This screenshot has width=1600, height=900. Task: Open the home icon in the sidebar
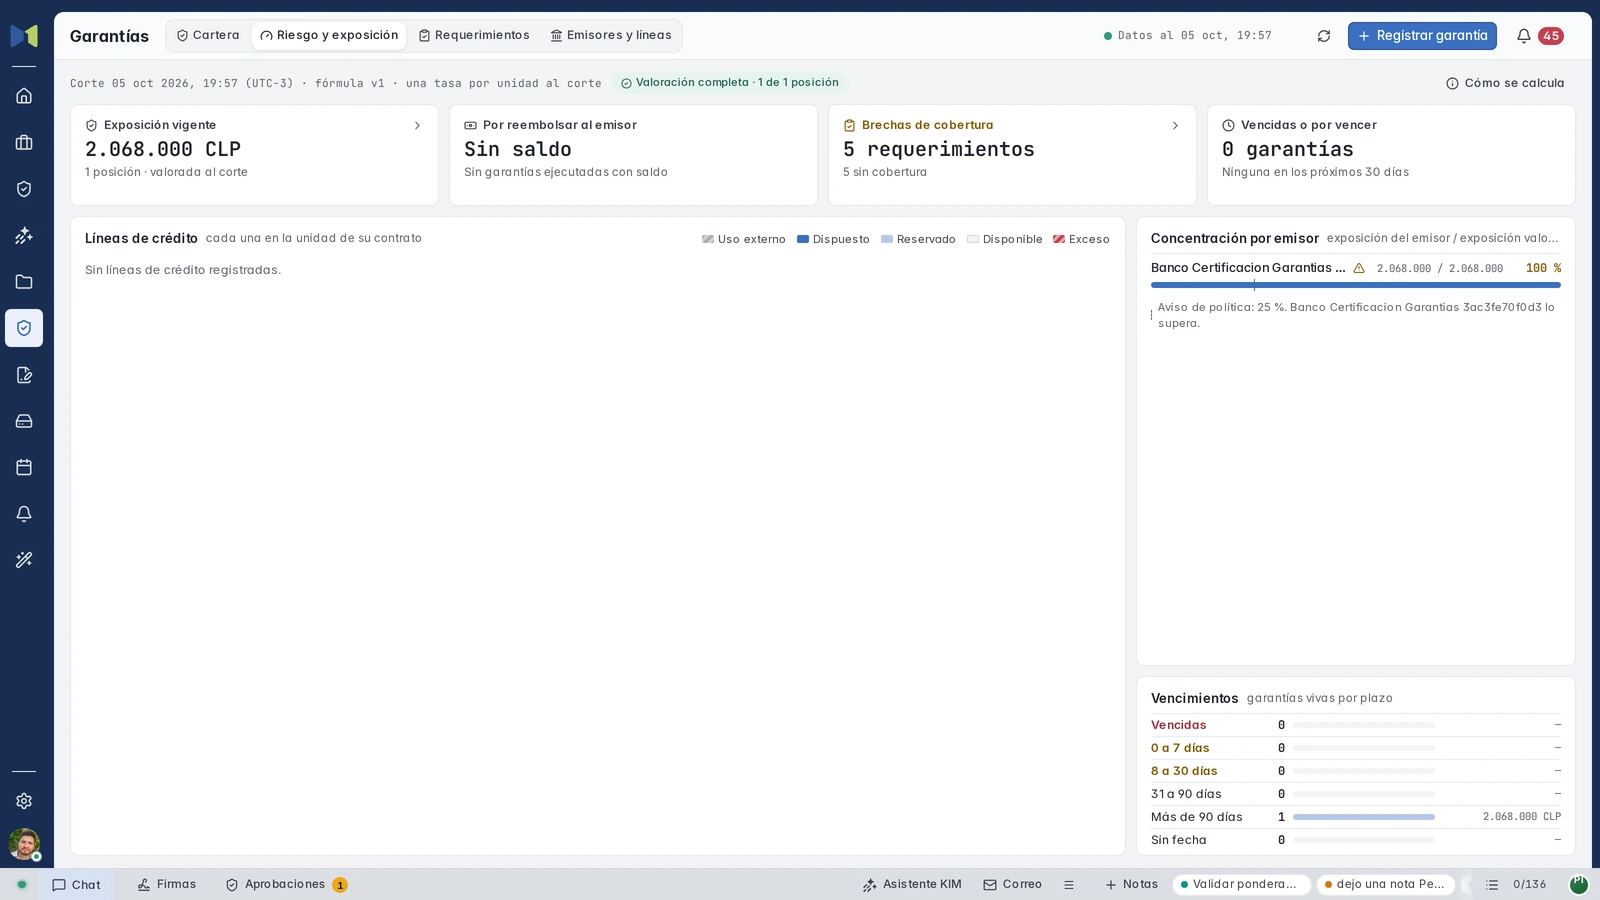(24, 96)
